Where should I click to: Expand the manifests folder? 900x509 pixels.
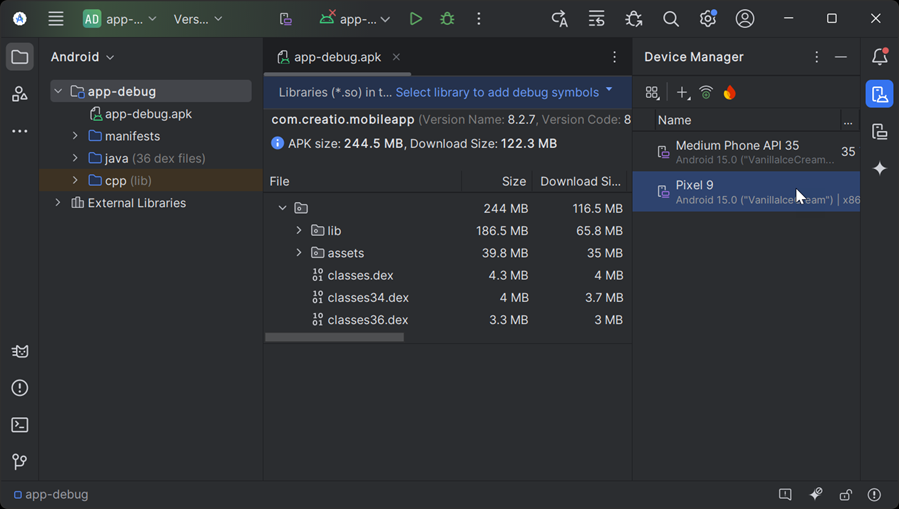tap(75, 136)
